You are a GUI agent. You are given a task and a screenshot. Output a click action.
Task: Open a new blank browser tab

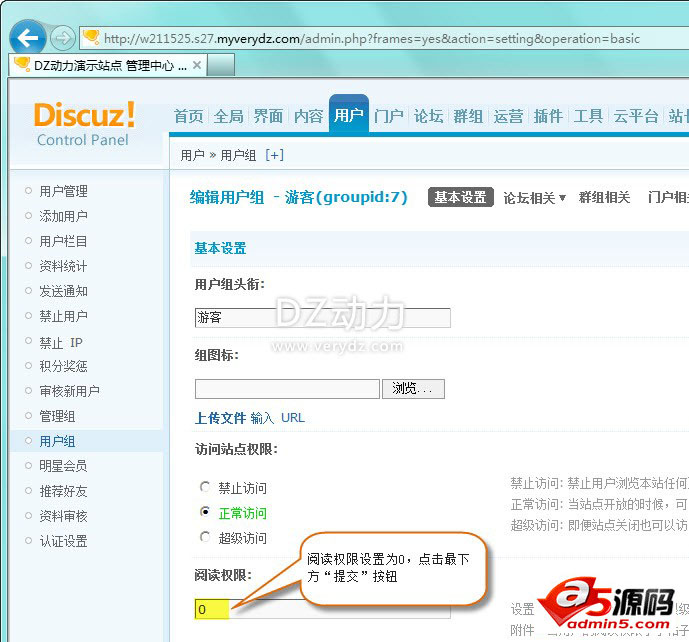tap(221, 65)
